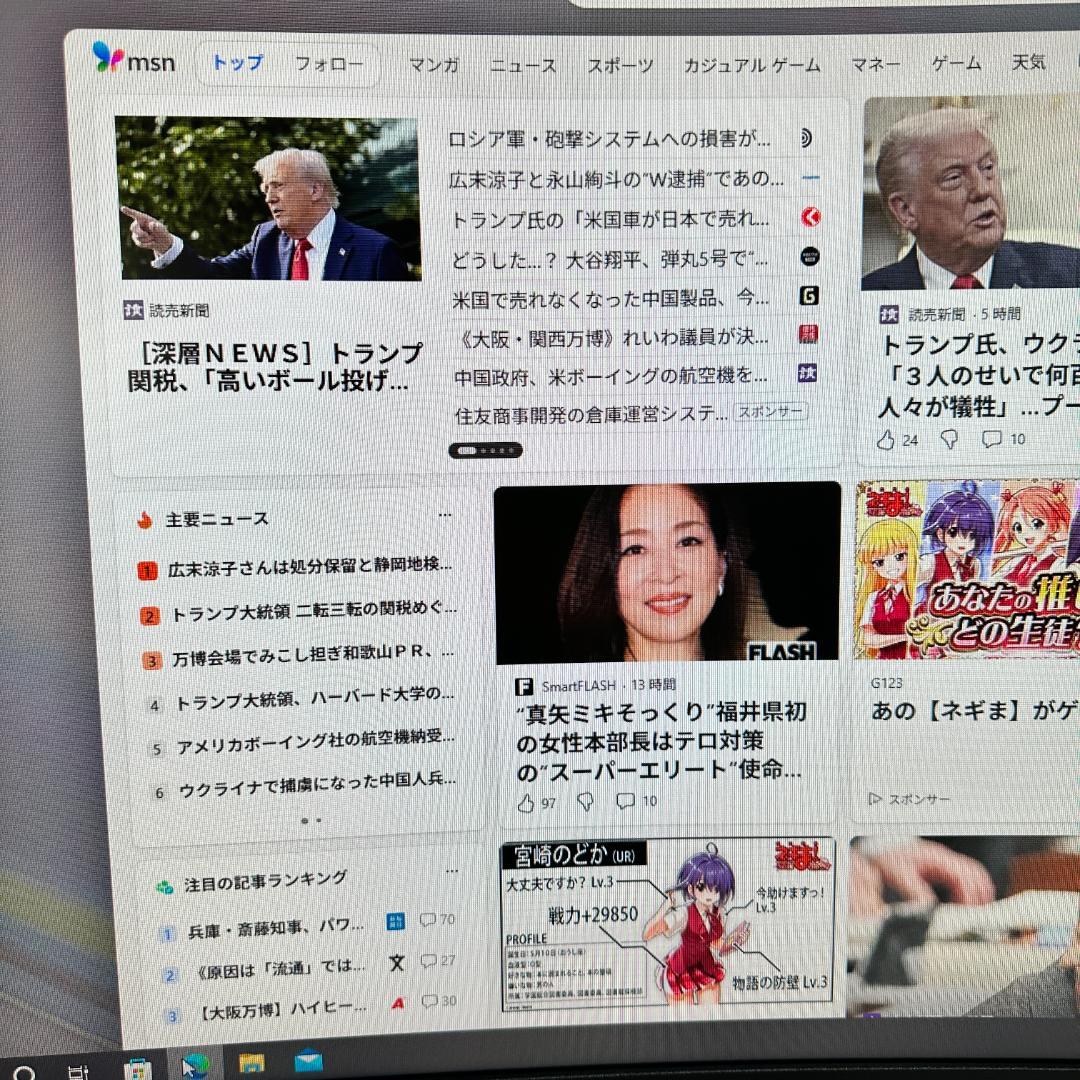Open どうした...? 大谷翔平 headline

(610, 259)
